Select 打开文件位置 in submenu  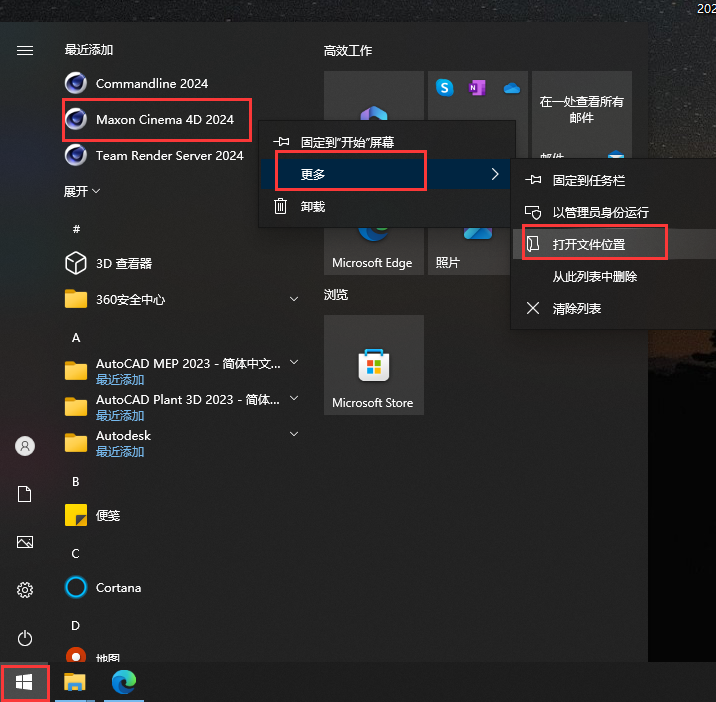click(614, 244)
